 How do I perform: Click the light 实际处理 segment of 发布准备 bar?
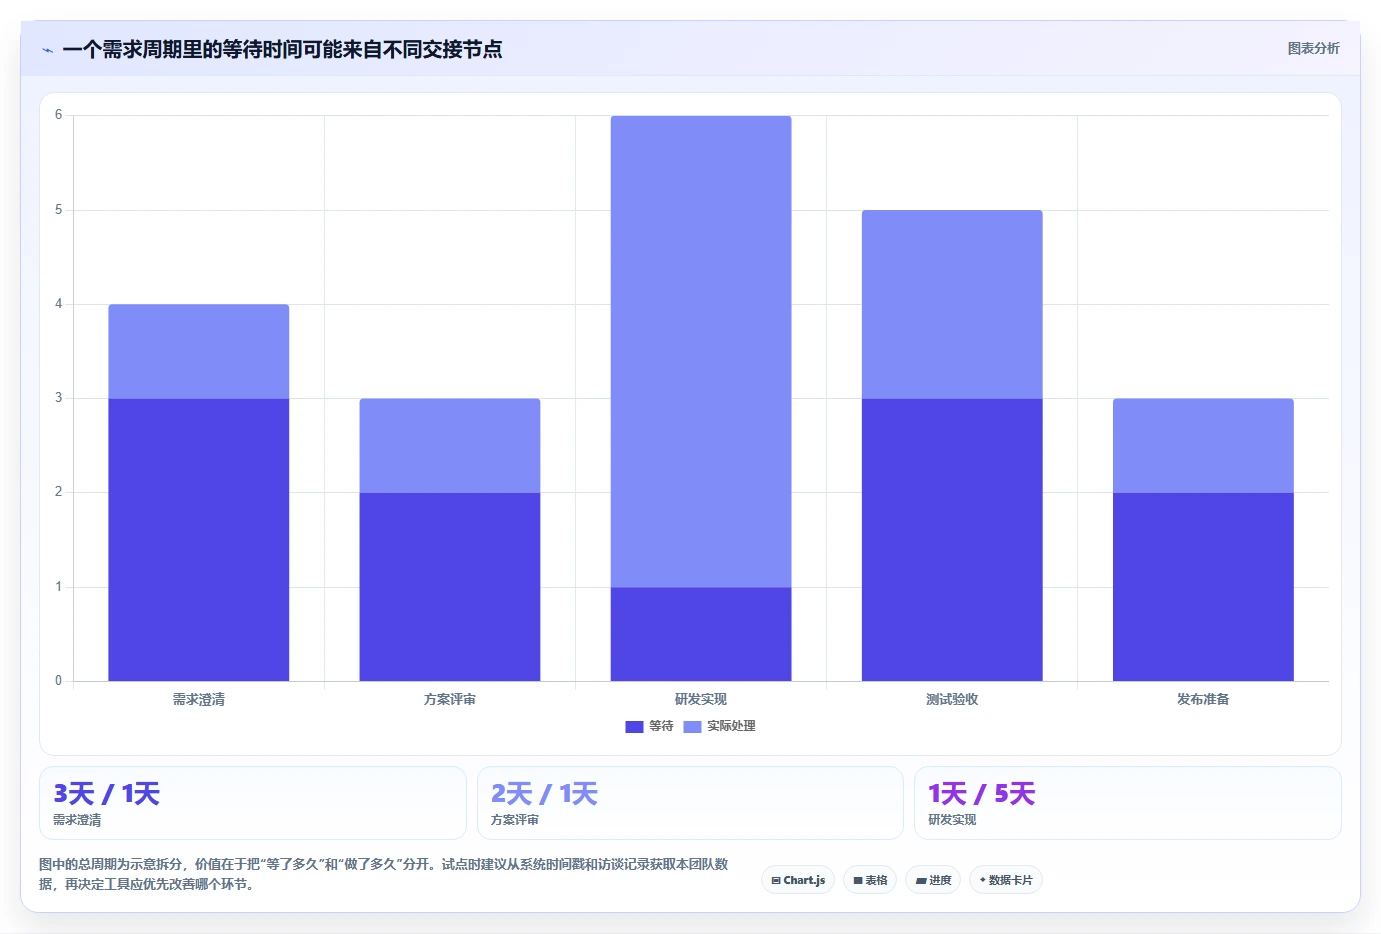pos(1203,446)
